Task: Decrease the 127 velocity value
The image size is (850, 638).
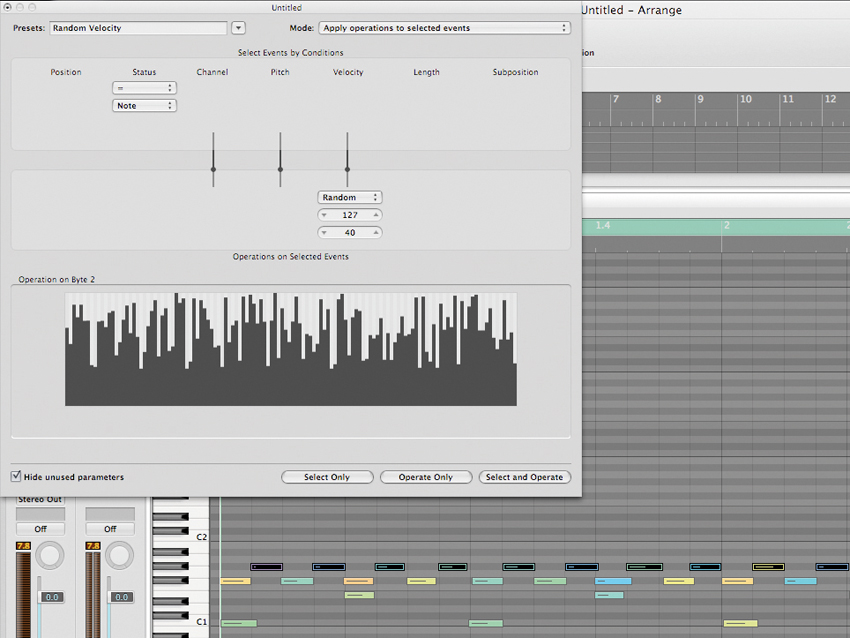Action: pos(324,215)
